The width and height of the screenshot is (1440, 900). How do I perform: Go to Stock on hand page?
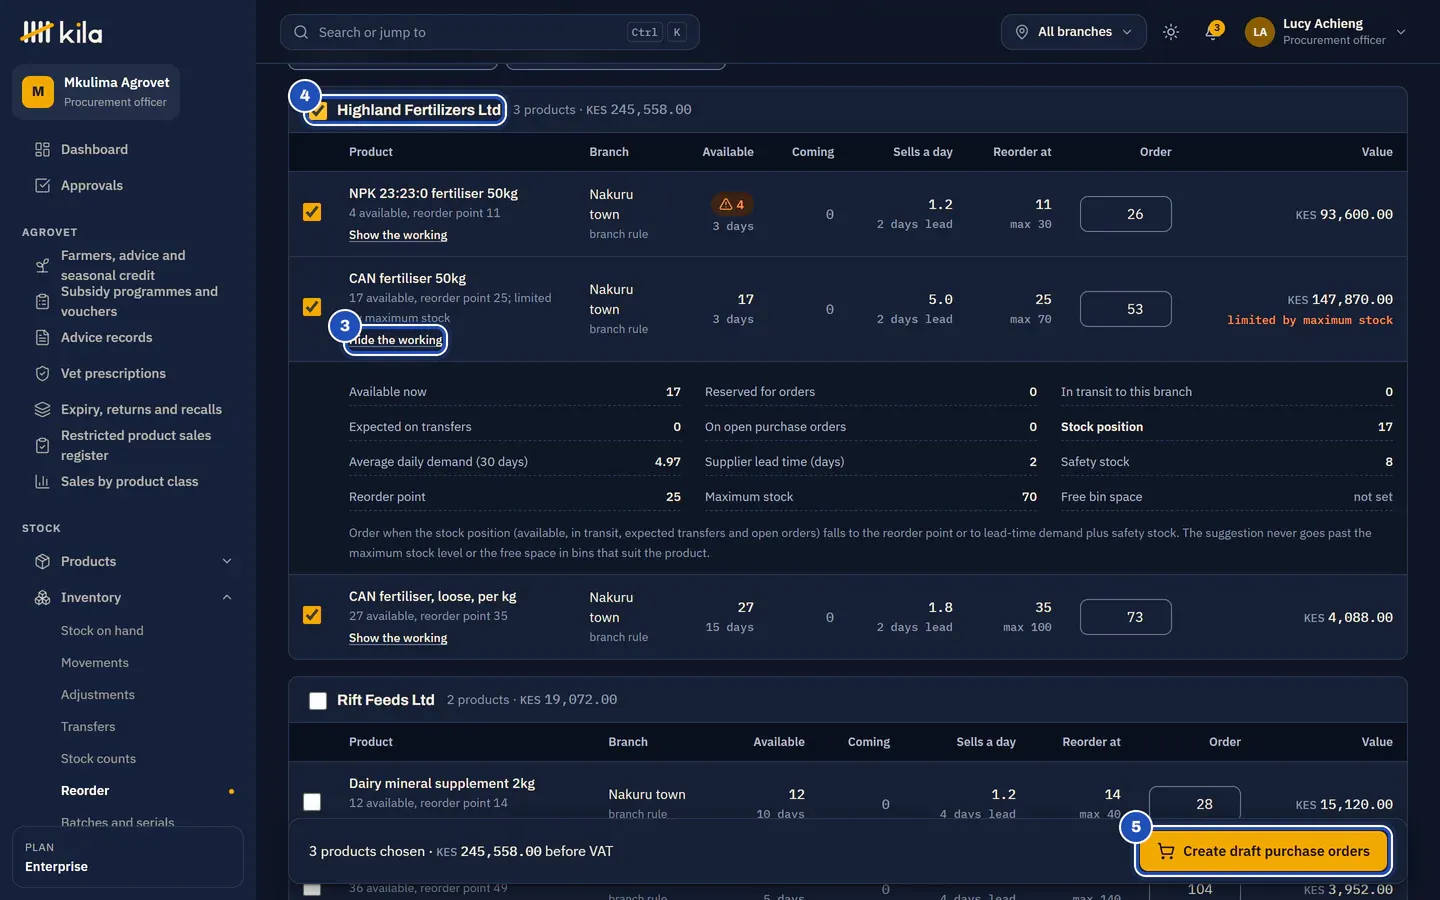click(102, 631)
